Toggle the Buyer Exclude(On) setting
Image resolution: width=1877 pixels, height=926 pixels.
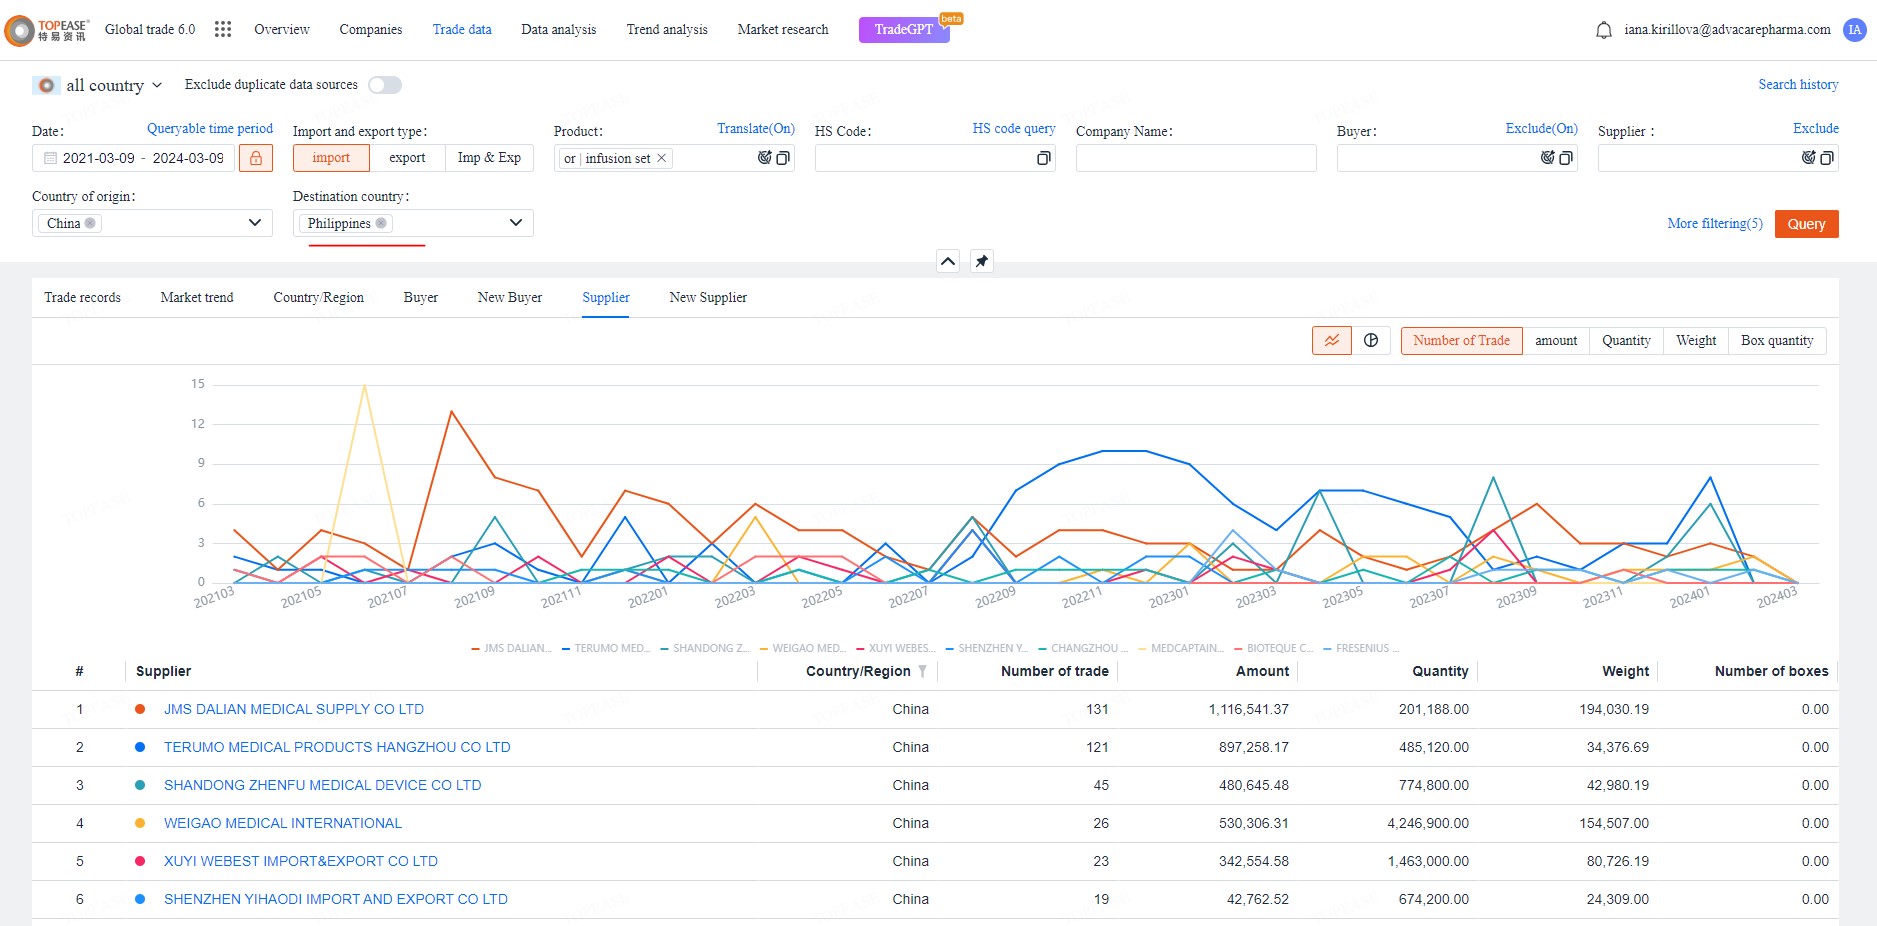[1542, 129]
